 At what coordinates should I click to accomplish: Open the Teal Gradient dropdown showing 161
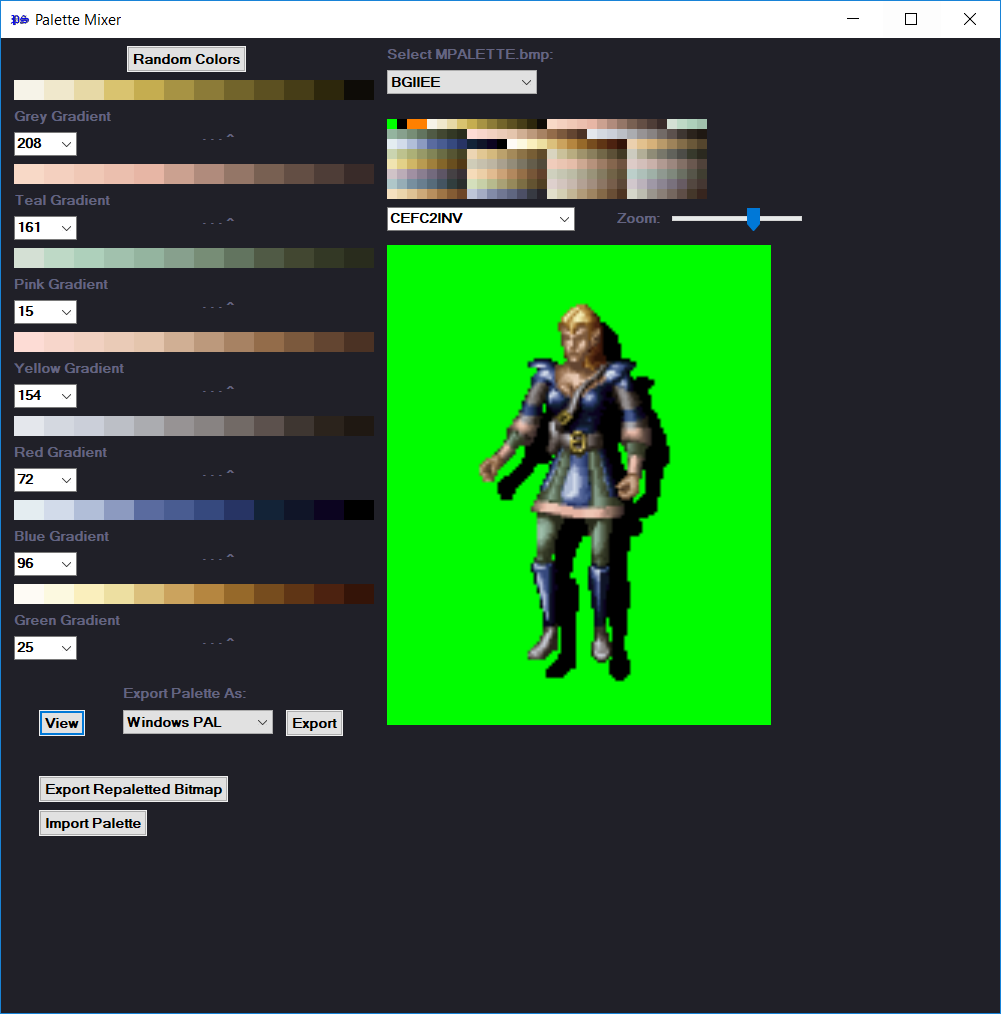45,228
